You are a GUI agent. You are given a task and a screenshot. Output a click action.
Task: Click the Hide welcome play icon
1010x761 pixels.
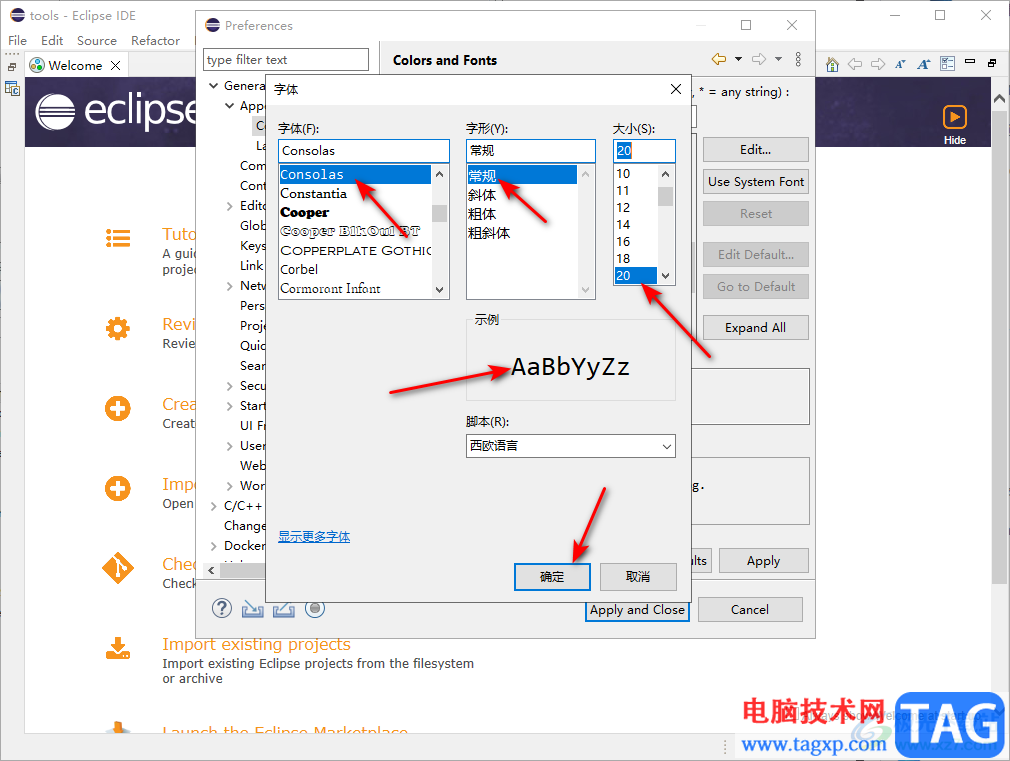coord(955,117)
